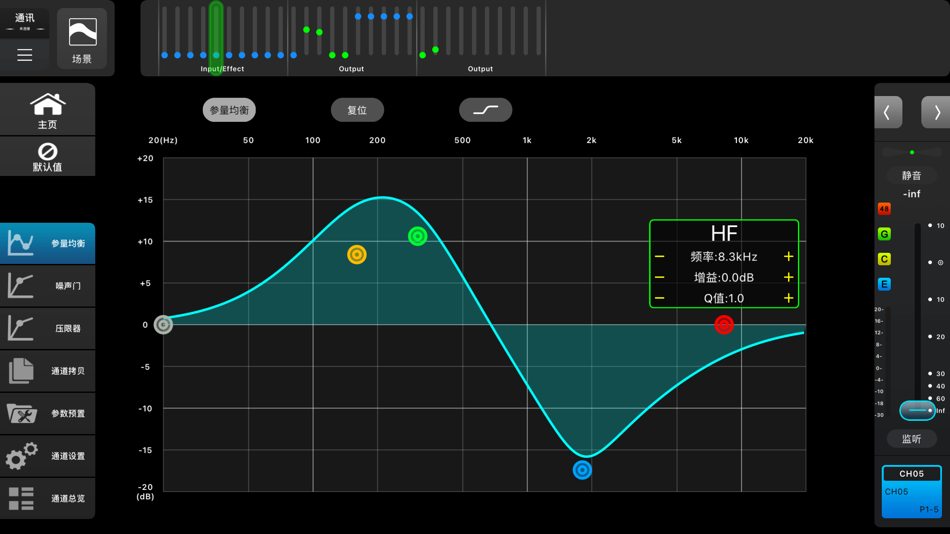Toggle 监听 monitor button
The image size is (950, 534).
[911, 439]
